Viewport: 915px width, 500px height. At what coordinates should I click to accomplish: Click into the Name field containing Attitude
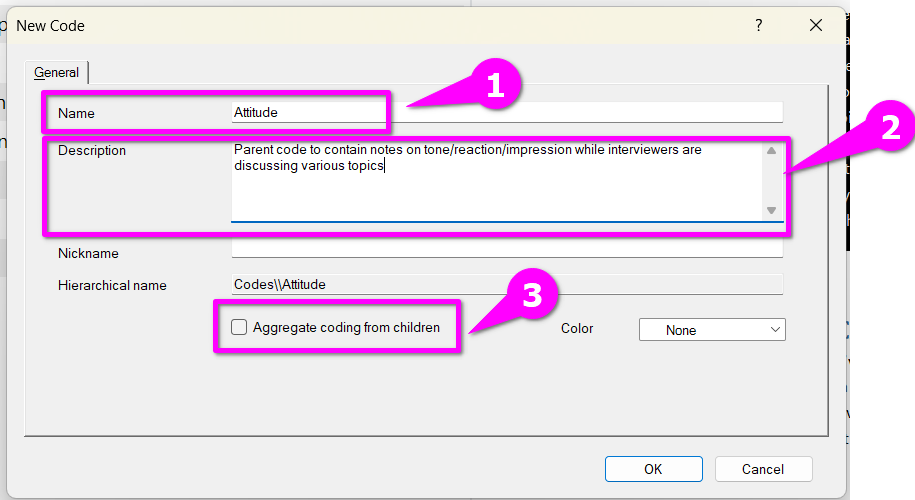click(x=505, y=113)
